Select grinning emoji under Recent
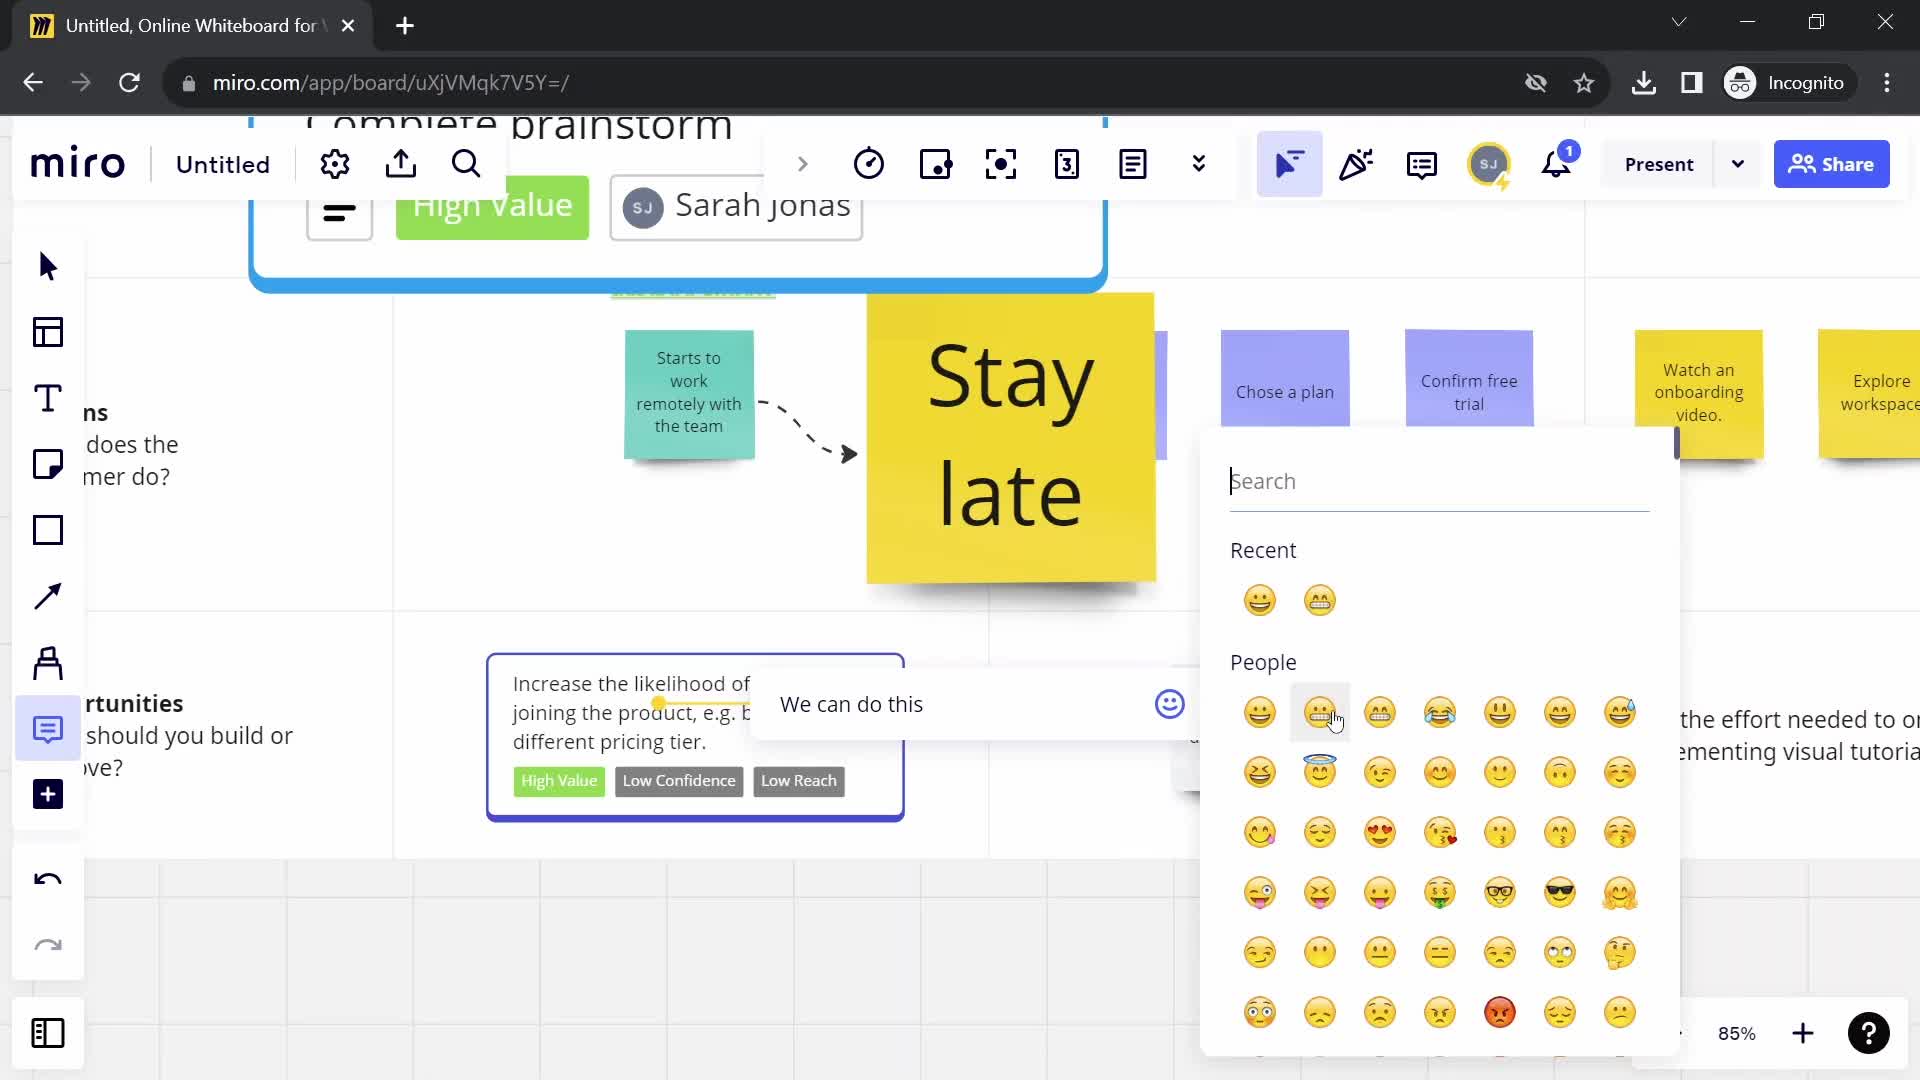Screen dimensions: 1920x1080 point(1260,600)
